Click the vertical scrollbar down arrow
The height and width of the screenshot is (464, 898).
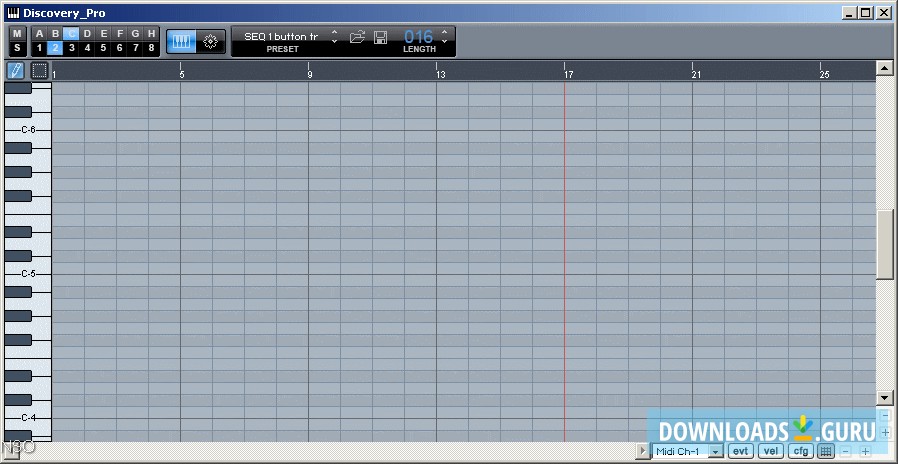tap(885, 398)
